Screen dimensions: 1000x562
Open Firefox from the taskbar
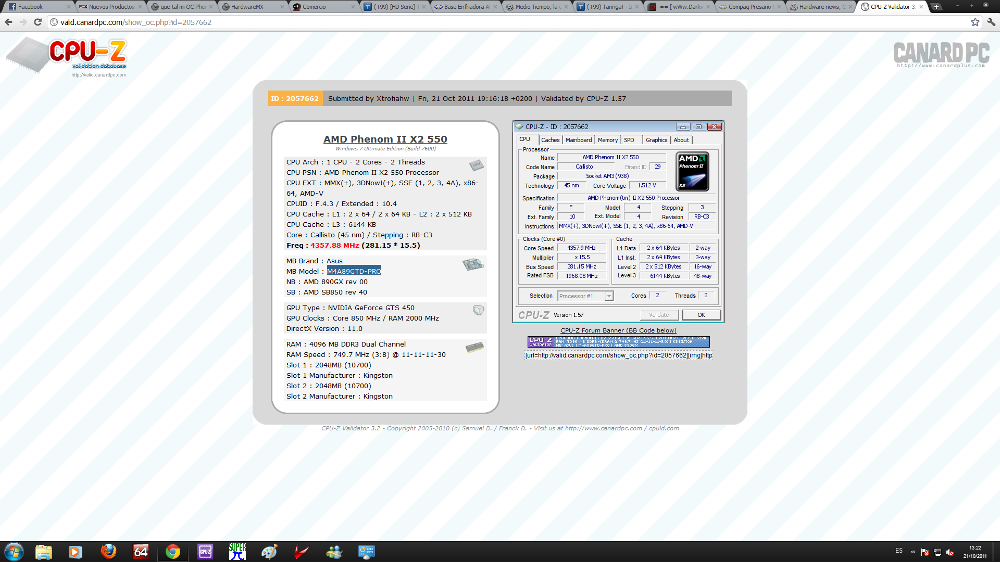[108, 552]
